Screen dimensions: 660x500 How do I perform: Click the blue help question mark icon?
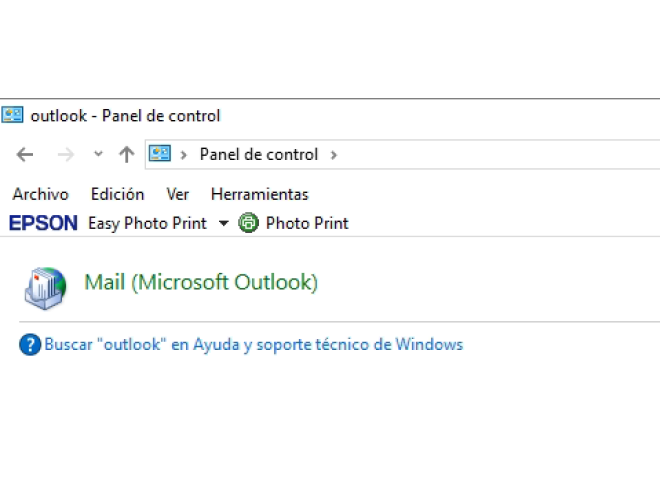[x=30, y=345]
